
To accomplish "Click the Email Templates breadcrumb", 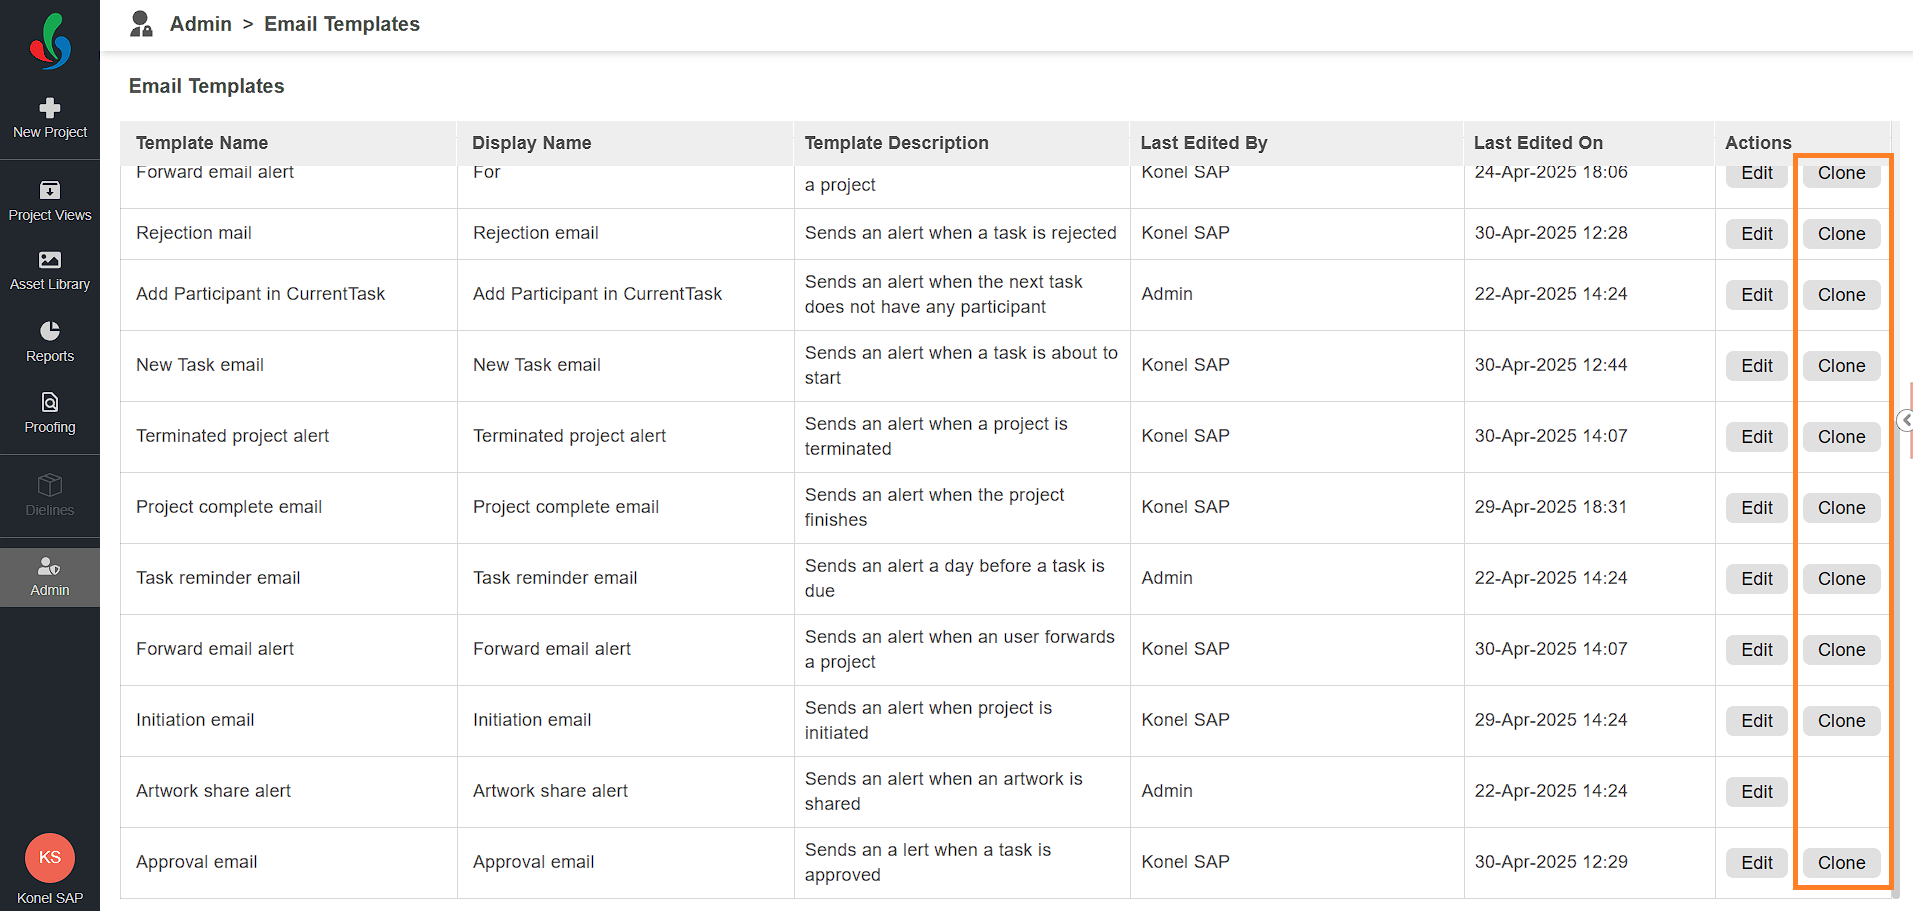I will click(x=342, y=24).
